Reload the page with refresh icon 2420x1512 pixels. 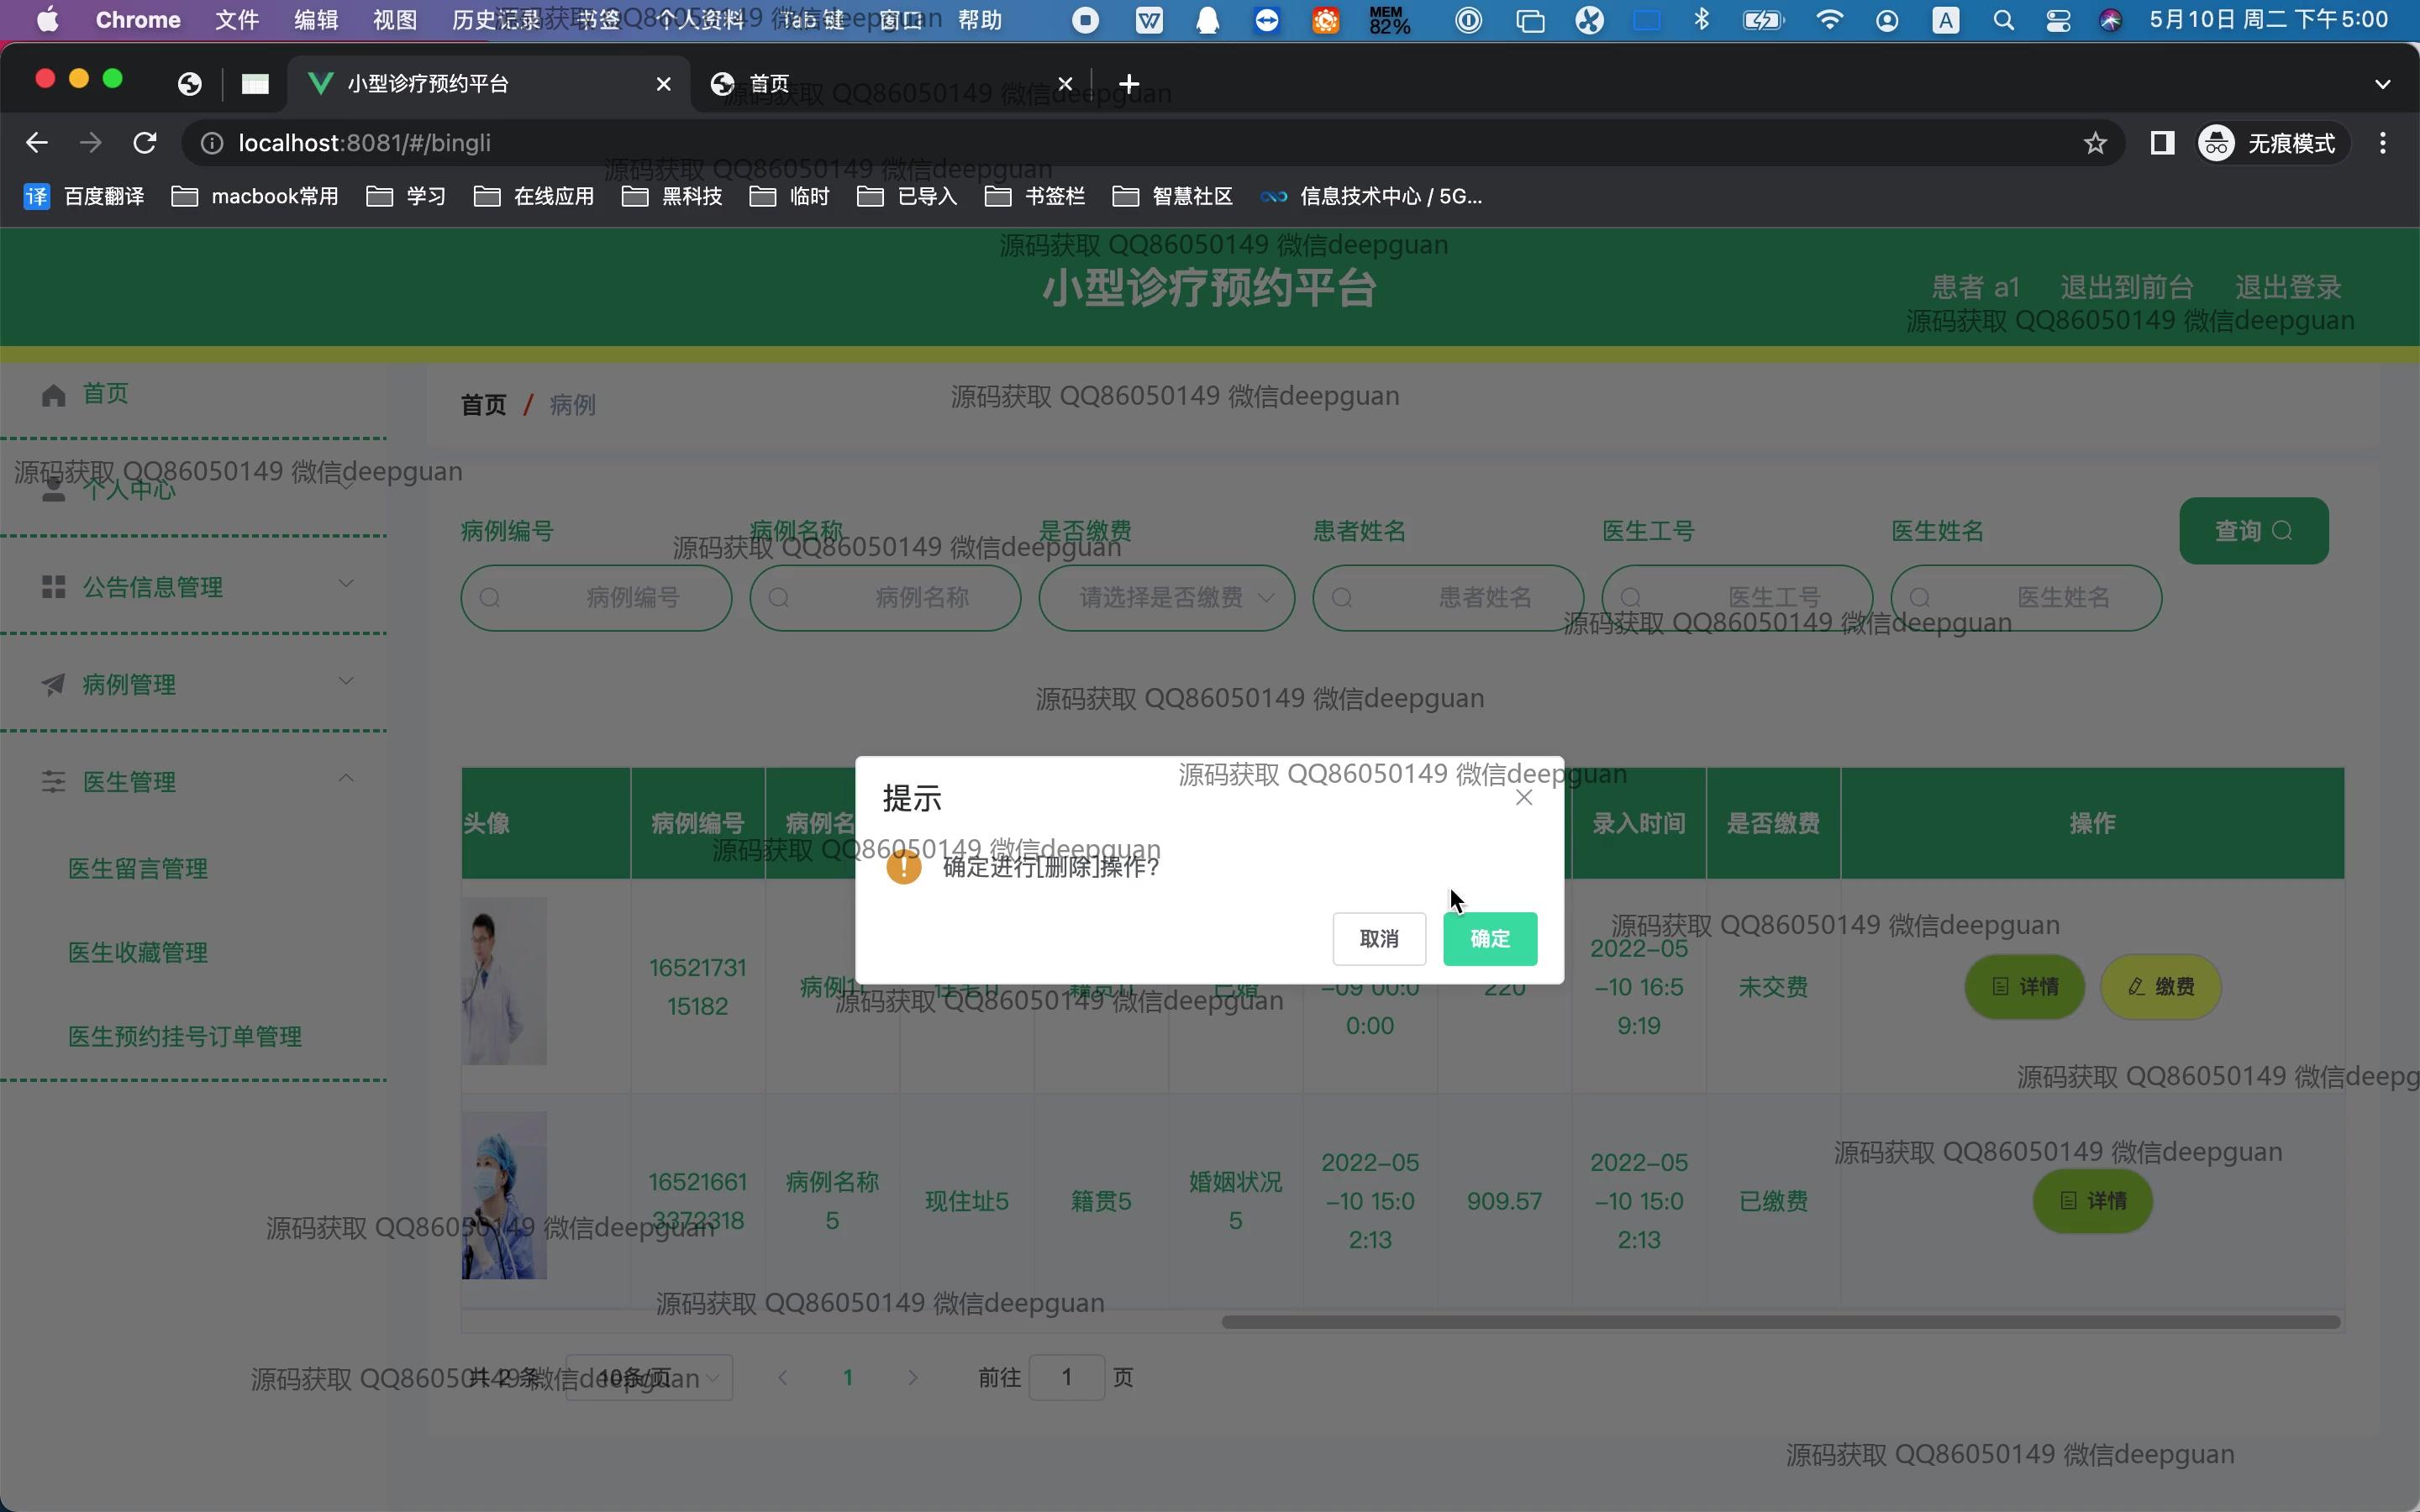pyautogui.click(x=145, y=143)
